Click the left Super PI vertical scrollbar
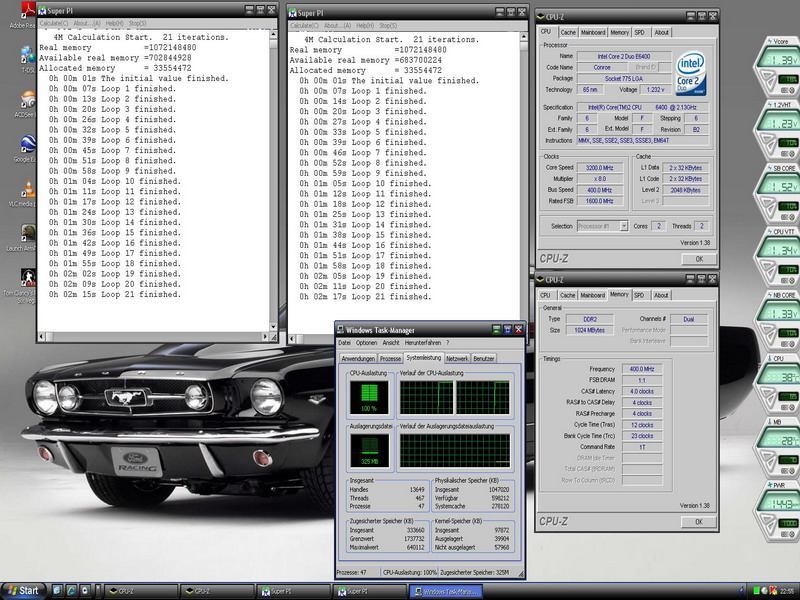This screenshot has height=600, width=800. pyautogui.click(x=273, y=181)
